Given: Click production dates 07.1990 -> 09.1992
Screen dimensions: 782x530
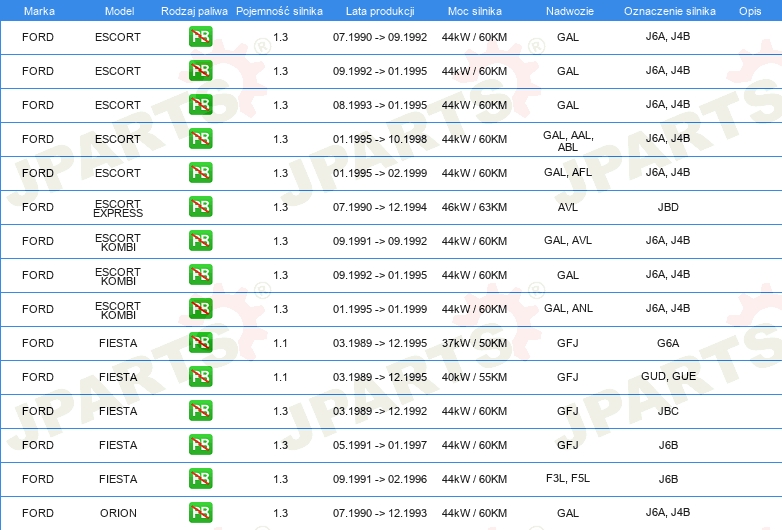Looking at the screenshot, I should (x=380, y=37).
